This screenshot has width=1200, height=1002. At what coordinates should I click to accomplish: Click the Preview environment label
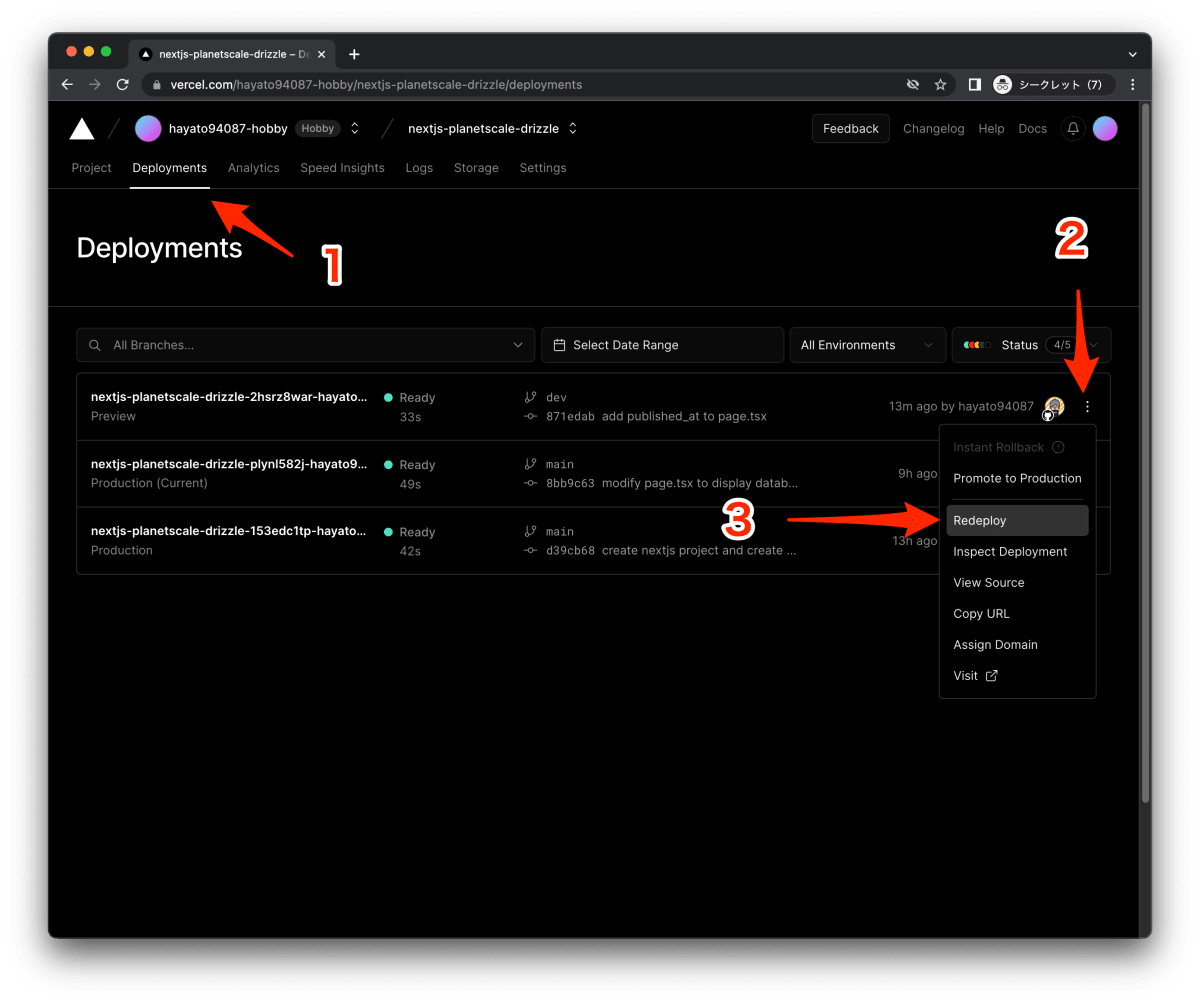click(x=113, y=416)
